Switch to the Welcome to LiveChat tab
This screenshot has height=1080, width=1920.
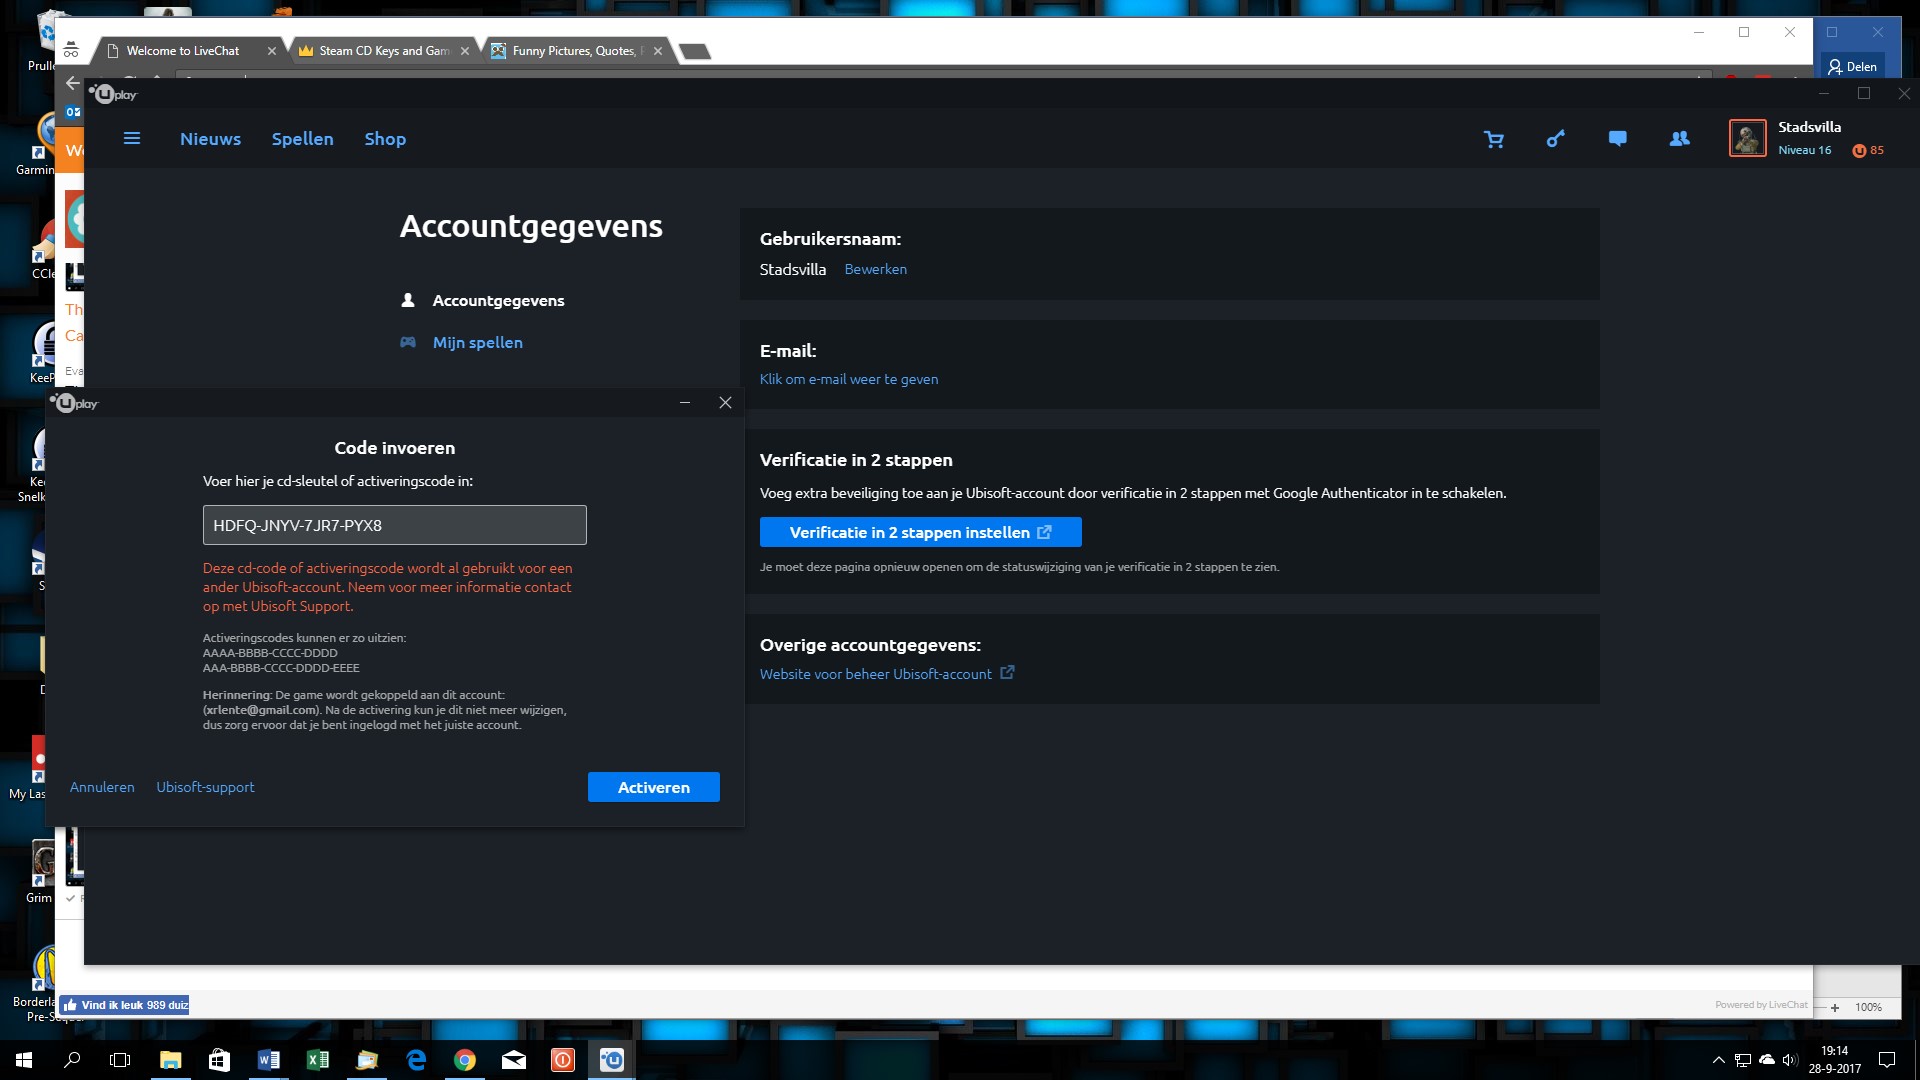pos(190,51)
